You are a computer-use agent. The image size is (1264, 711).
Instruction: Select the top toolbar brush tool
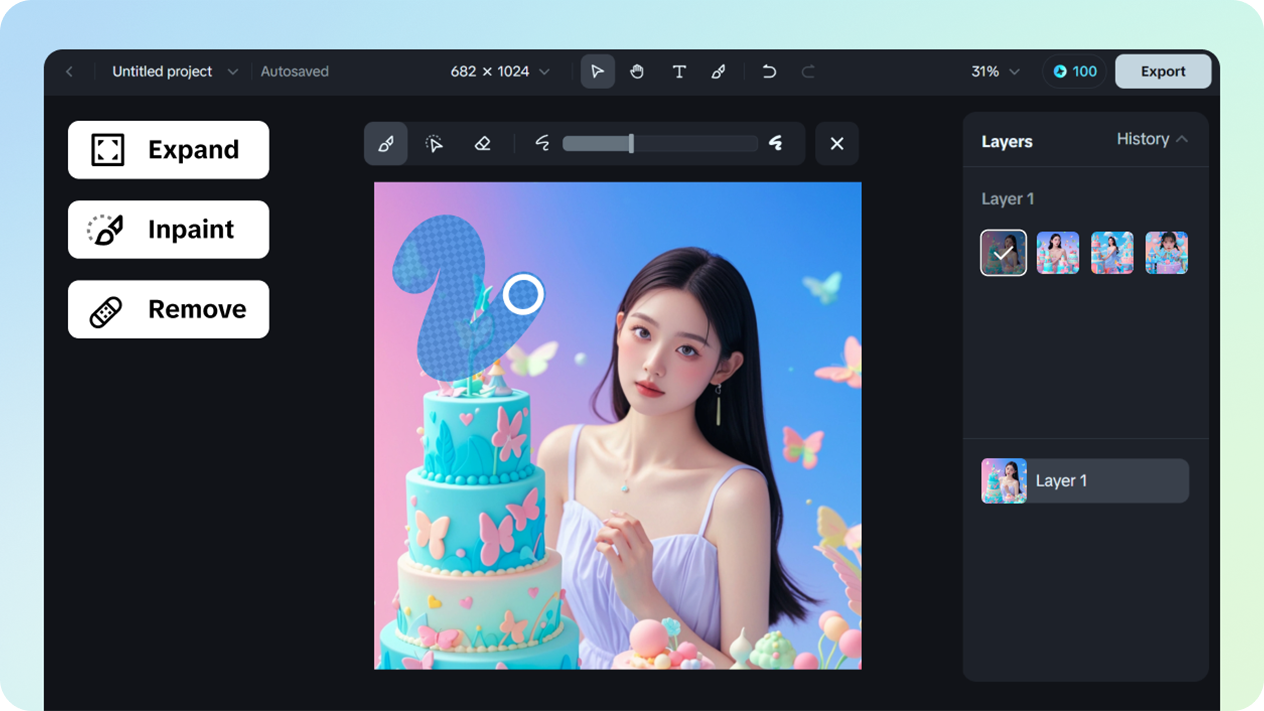pos(718,72)
